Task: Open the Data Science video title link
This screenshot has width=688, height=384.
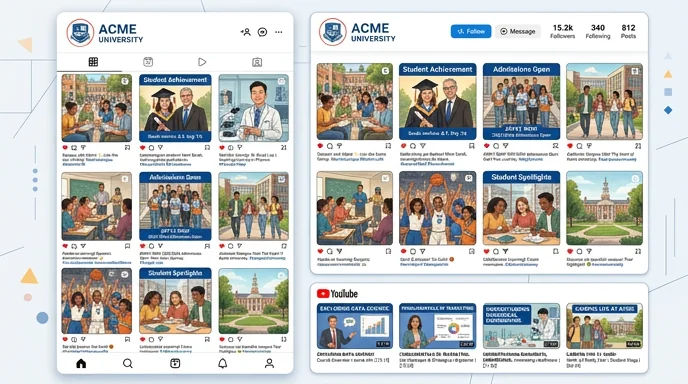Action: pyautogui.click(x=346, y=354)
